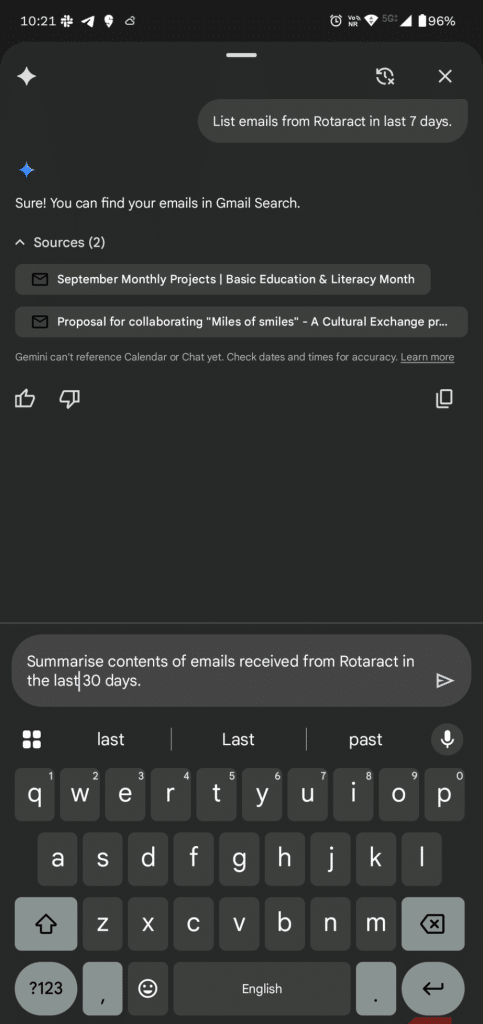This screenshot has width=483, height=1024.
Task: Focus the prompt text input field
Action: tap(222, 671)
